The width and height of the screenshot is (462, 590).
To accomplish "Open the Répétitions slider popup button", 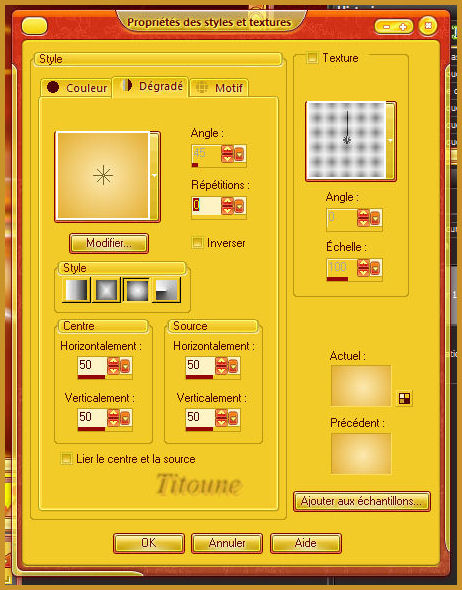I will click(239, 206).
